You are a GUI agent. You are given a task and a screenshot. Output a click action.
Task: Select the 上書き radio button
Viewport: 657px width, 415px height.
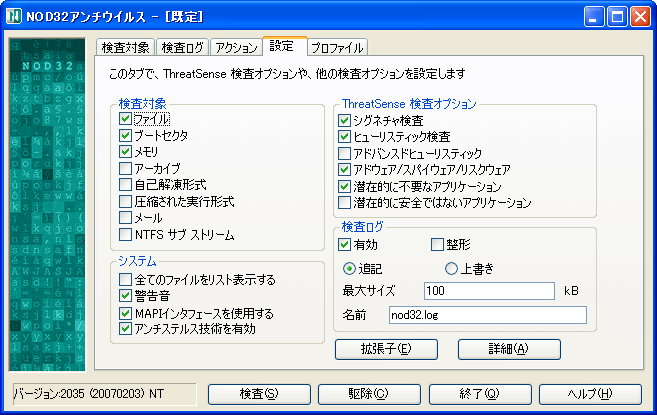click(x=451, y=268)
